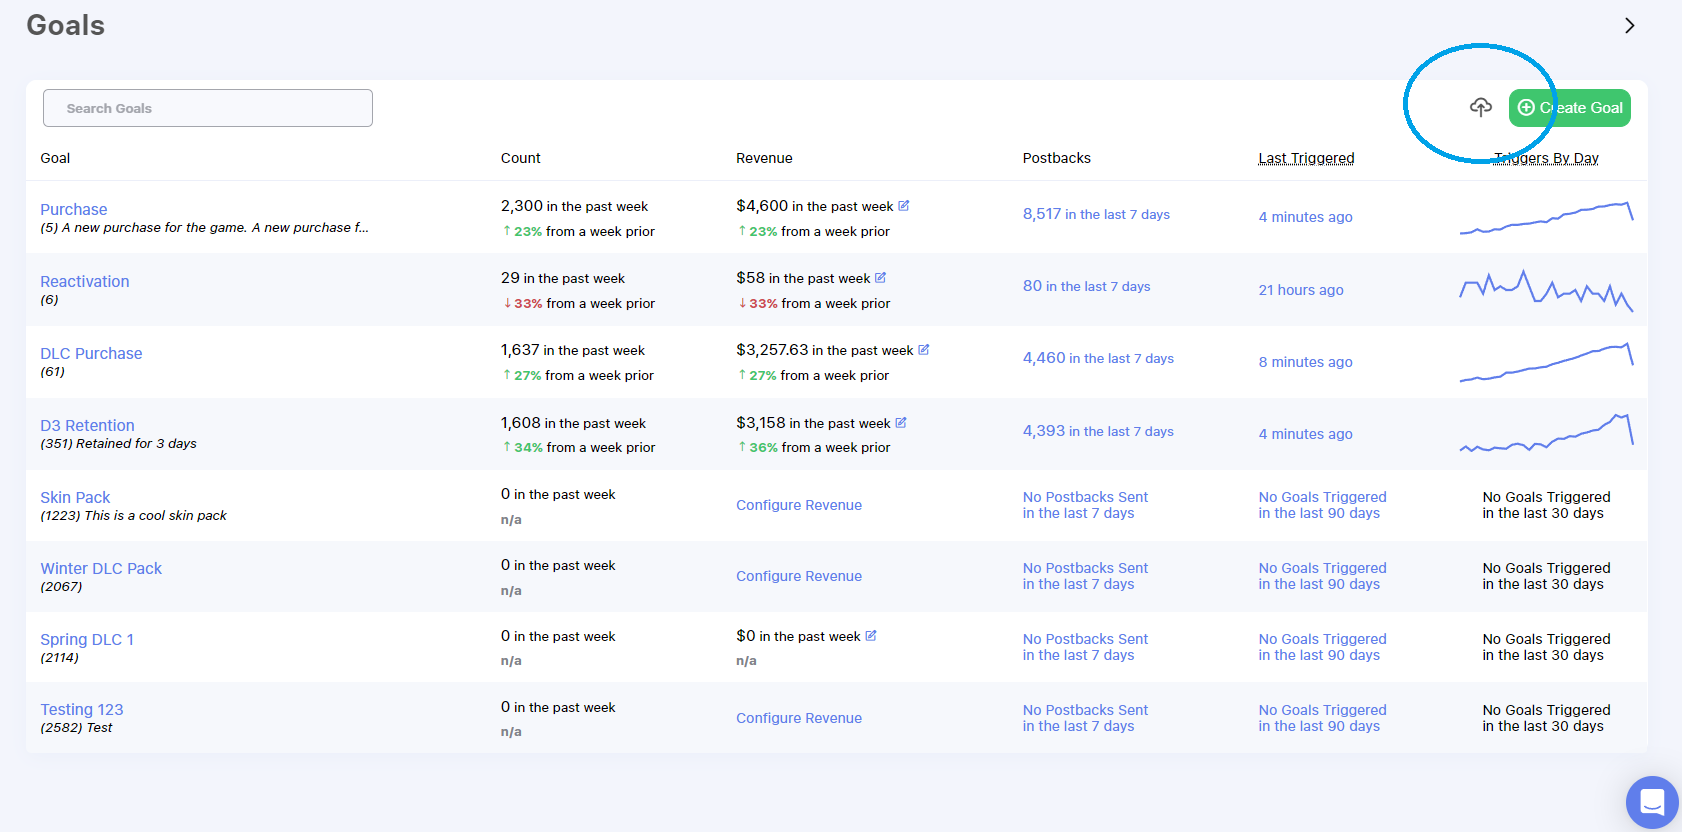Click 21 hours ago for Reactivation

click(x=1301, y=290)
